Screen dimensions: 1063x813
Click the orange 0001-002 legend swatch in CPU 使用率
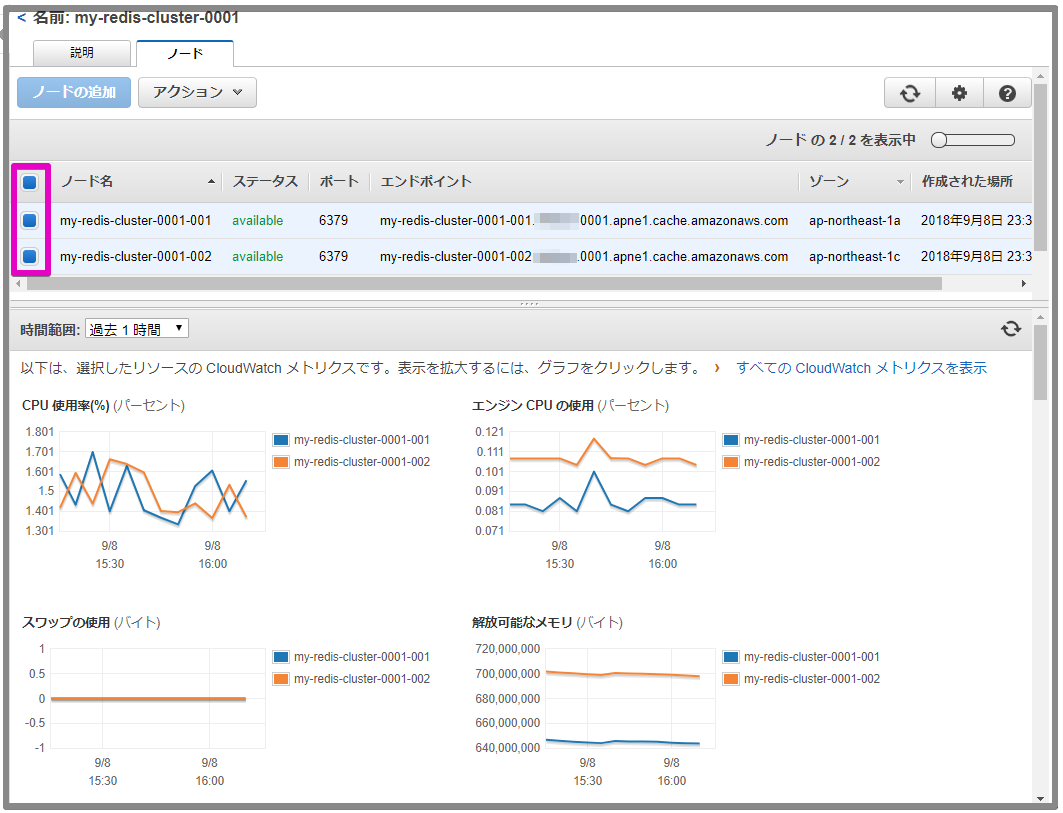click(281, 462)
